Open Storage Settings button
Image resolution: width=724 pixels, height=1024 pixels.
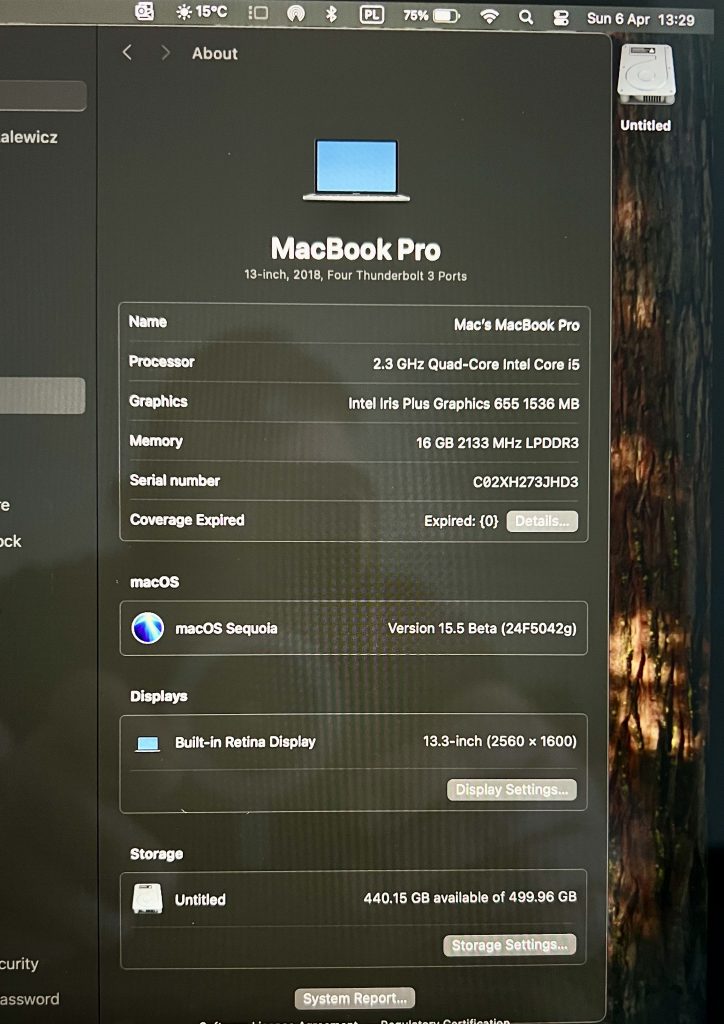point(509,945)
